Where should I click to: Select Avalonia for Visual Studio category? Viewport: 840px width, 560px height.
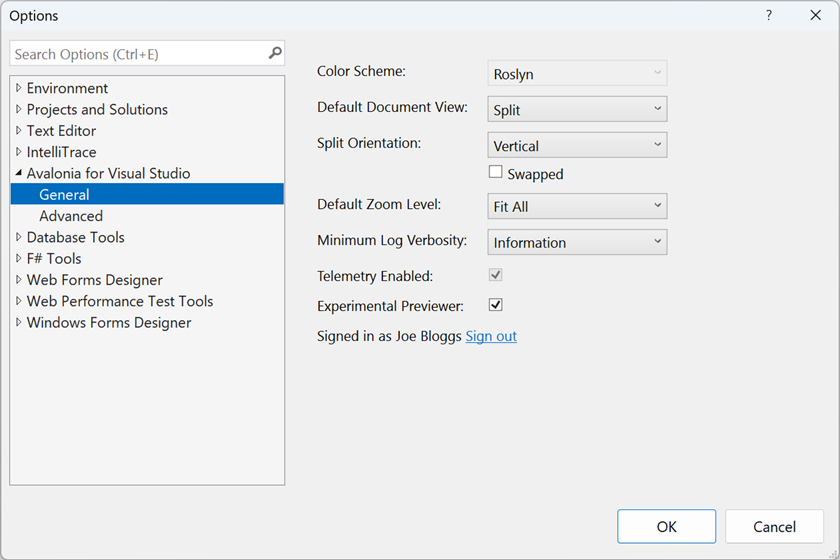coord(108,173)
